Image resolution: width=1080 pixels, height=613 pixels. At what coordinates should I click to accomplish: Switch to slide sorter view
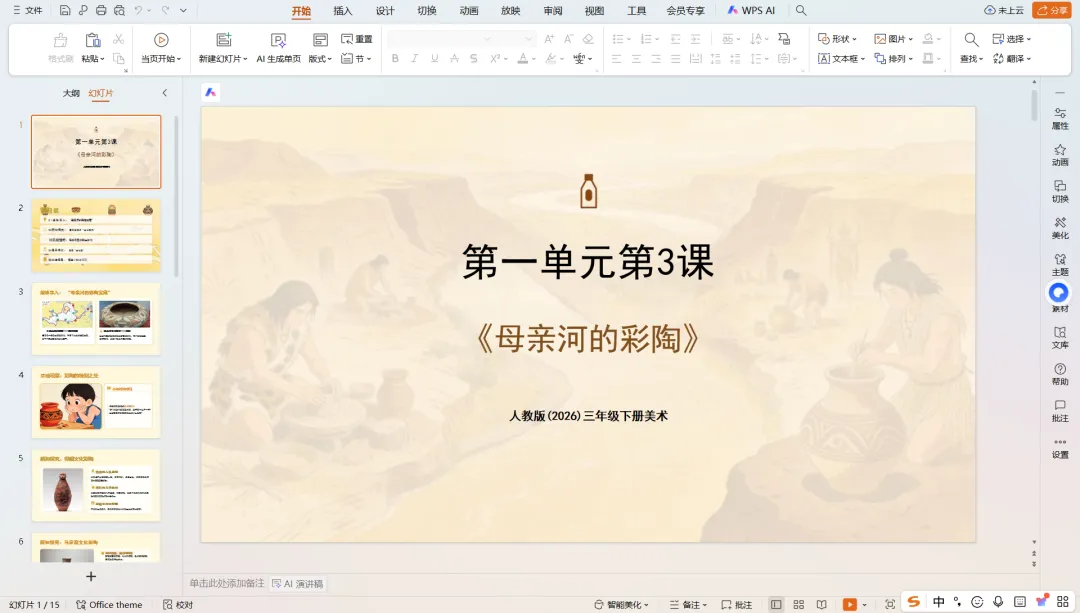798,604
